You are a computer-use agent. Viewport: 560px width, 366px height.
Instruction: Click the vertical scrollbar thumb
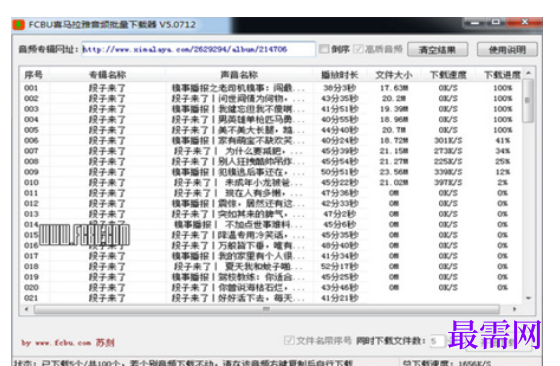click(x=528, y=101)
